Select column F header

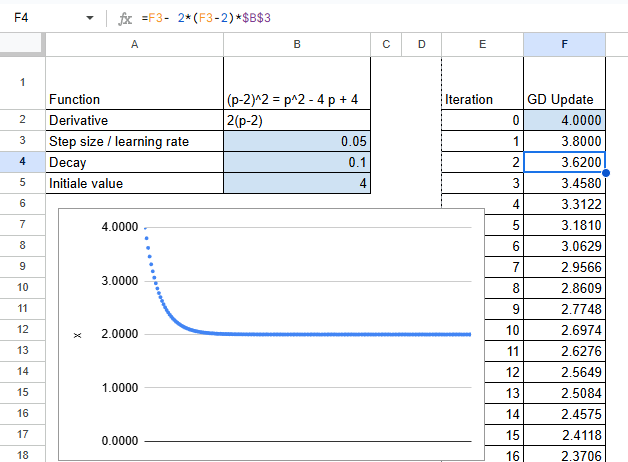(x=564, y=43)
